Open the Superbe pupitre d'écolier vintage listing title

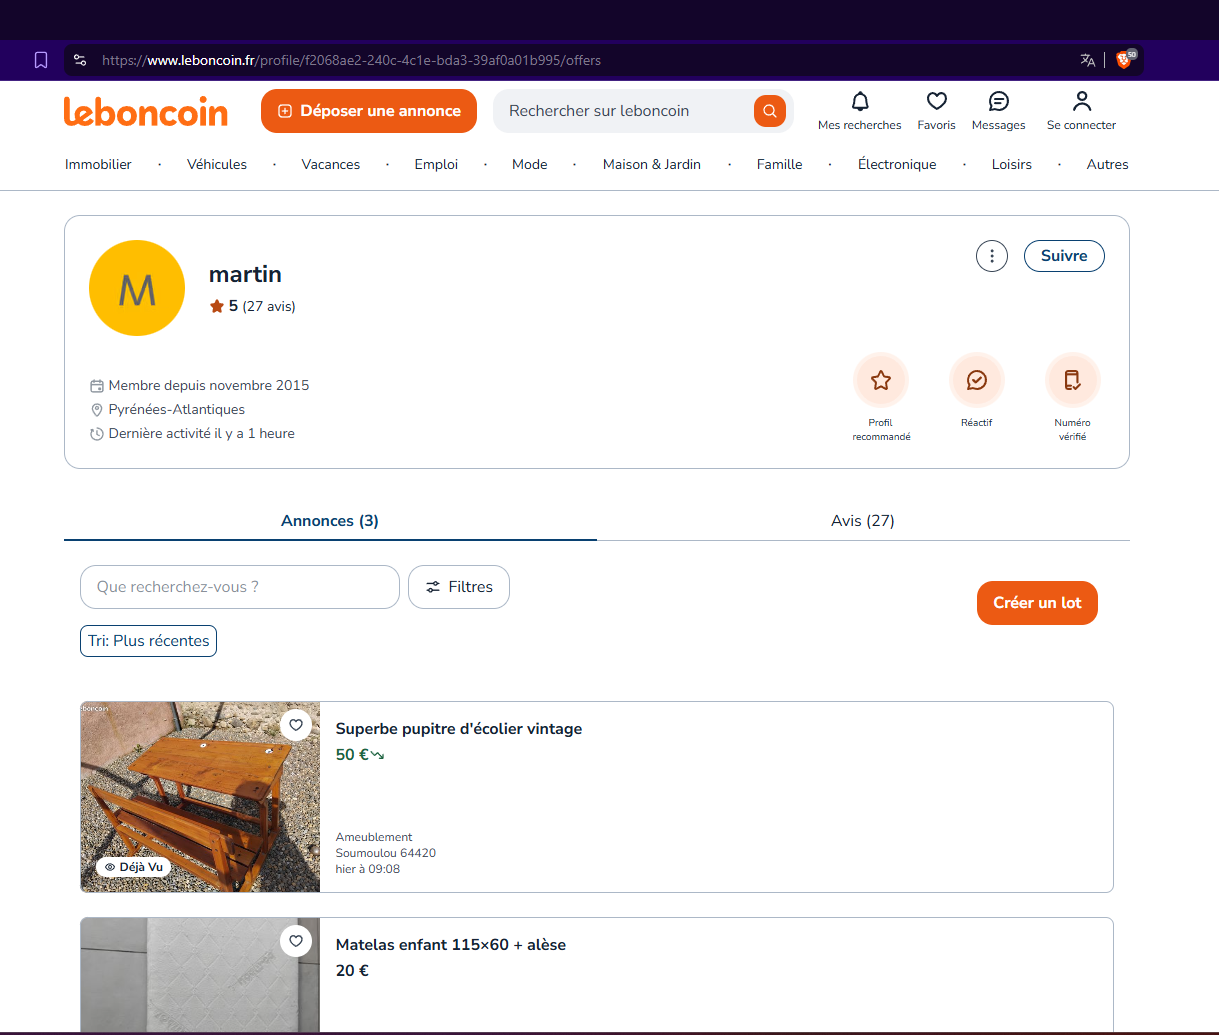coord(459,729)
